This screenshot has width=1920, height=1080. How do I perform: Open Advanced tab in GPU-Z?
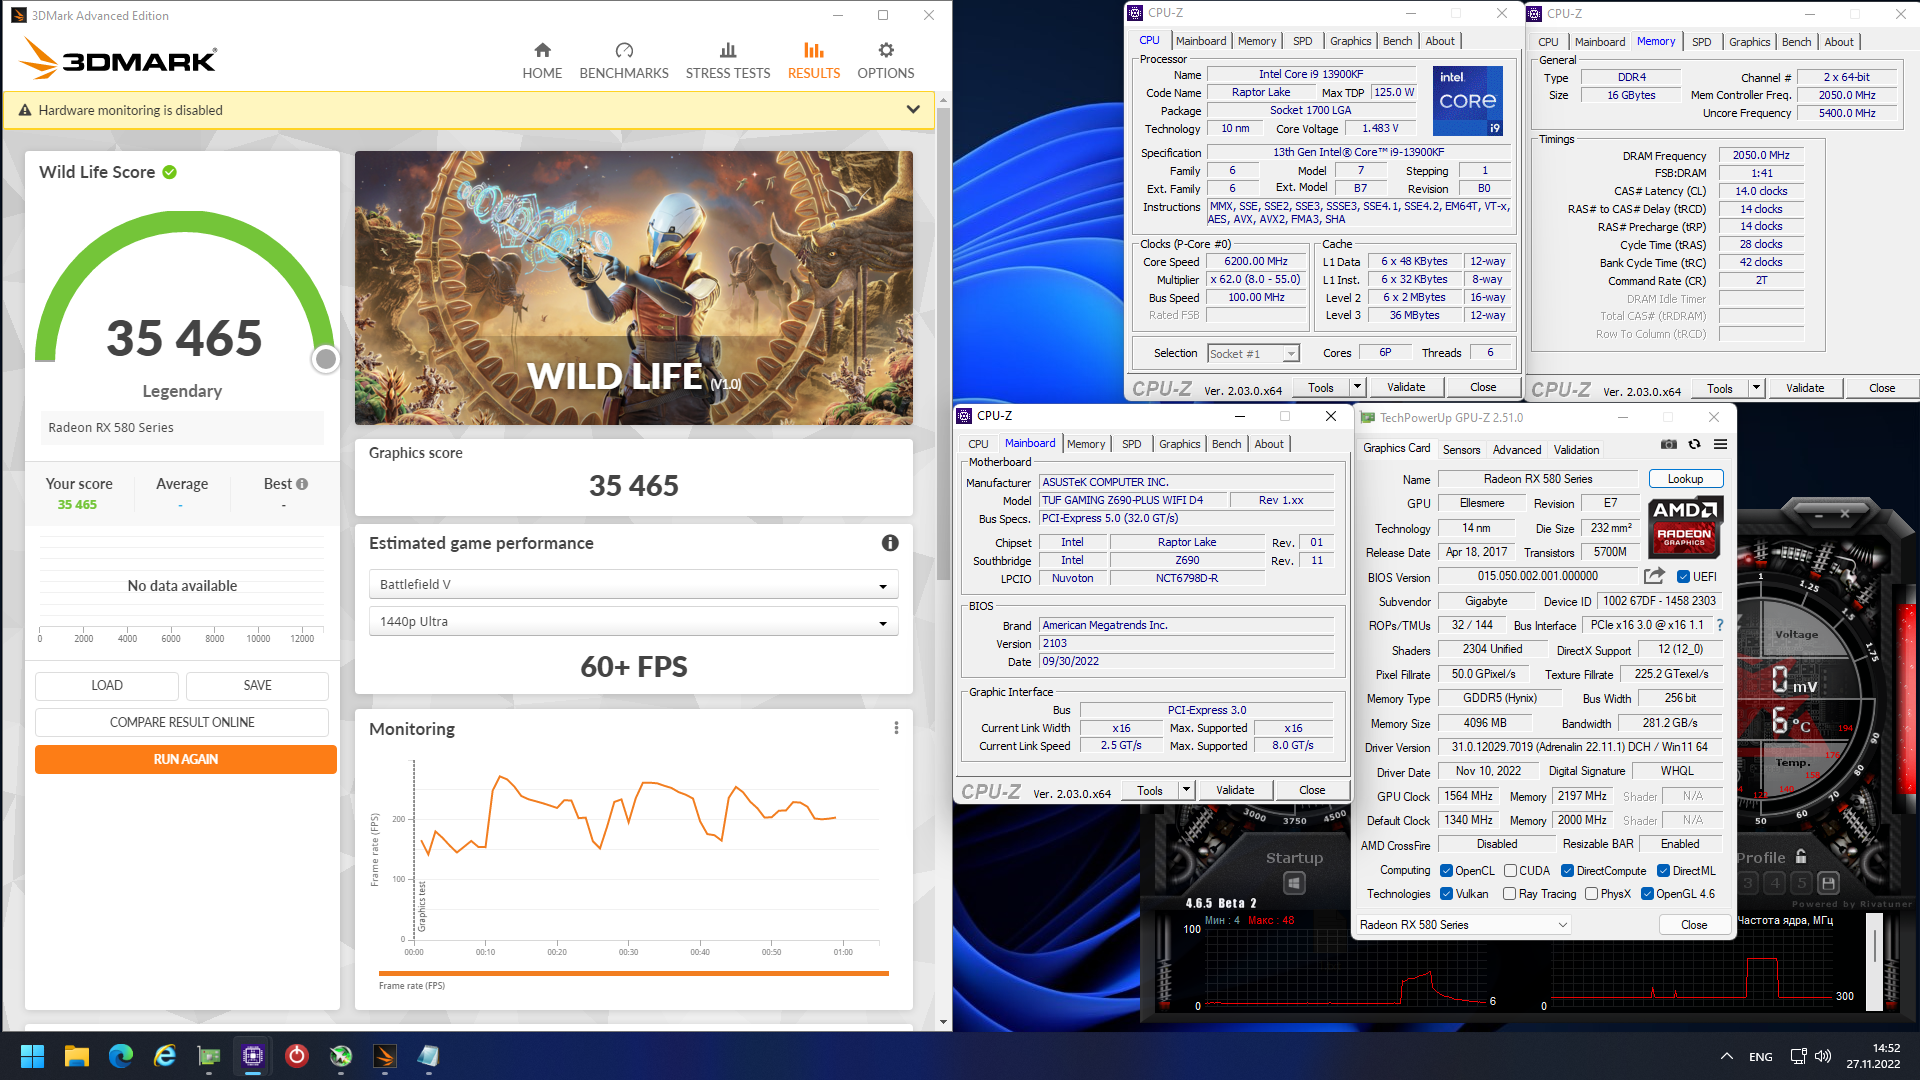1517,450
